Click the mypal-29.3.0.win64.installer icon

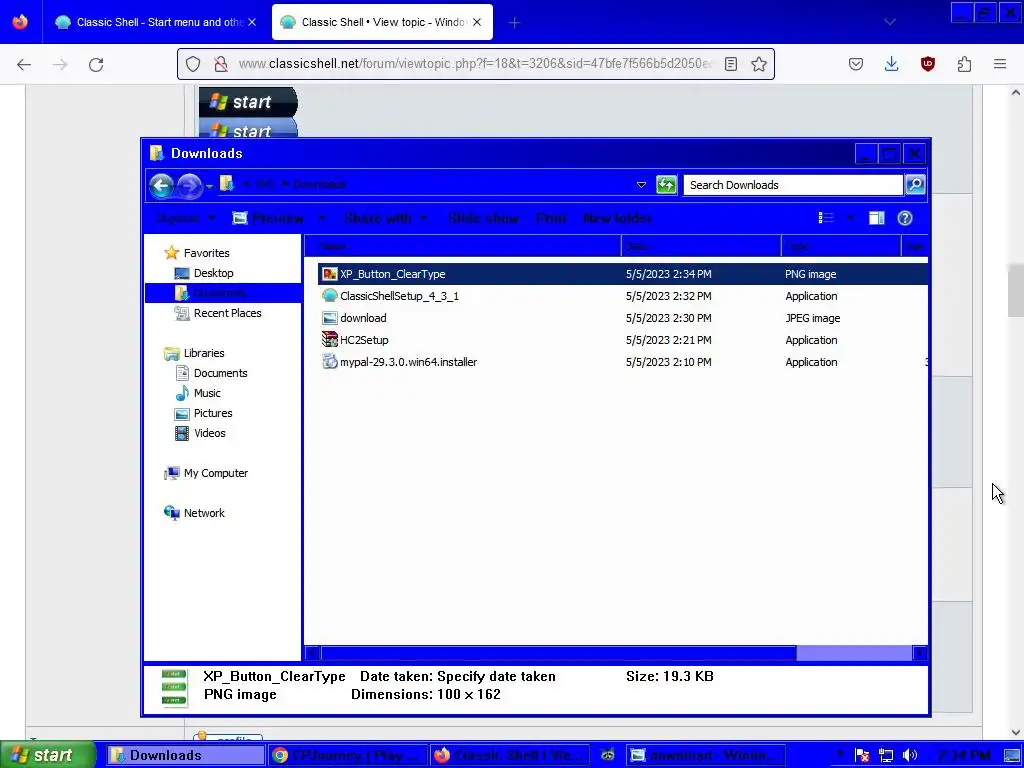point(330,362)
